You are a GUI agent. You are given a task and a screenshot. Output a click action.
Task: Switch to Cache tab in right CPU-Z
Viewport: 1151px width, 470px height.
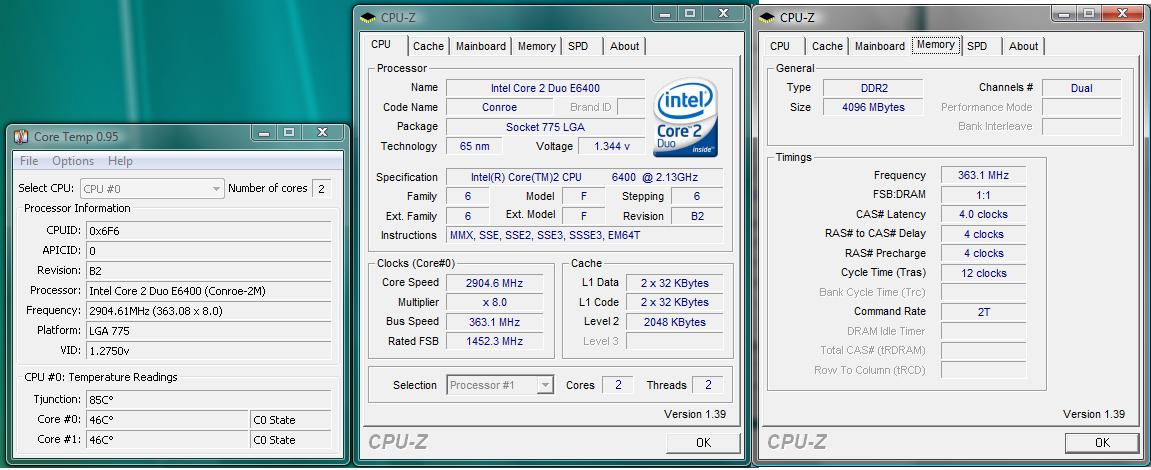[827, 46]
